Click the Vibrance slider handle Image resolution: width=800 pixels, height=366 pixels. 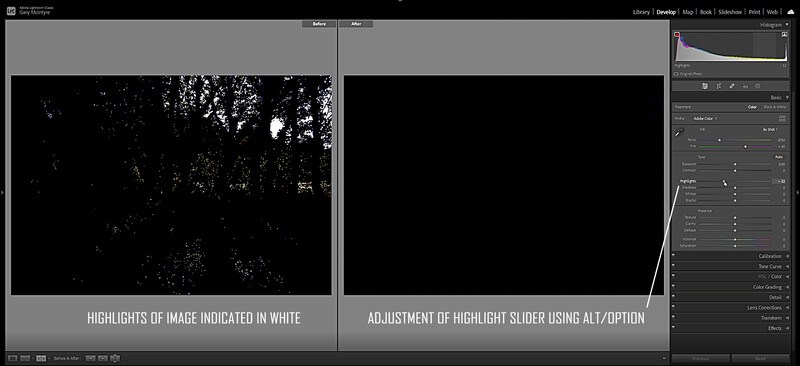(x=735, y=239)
